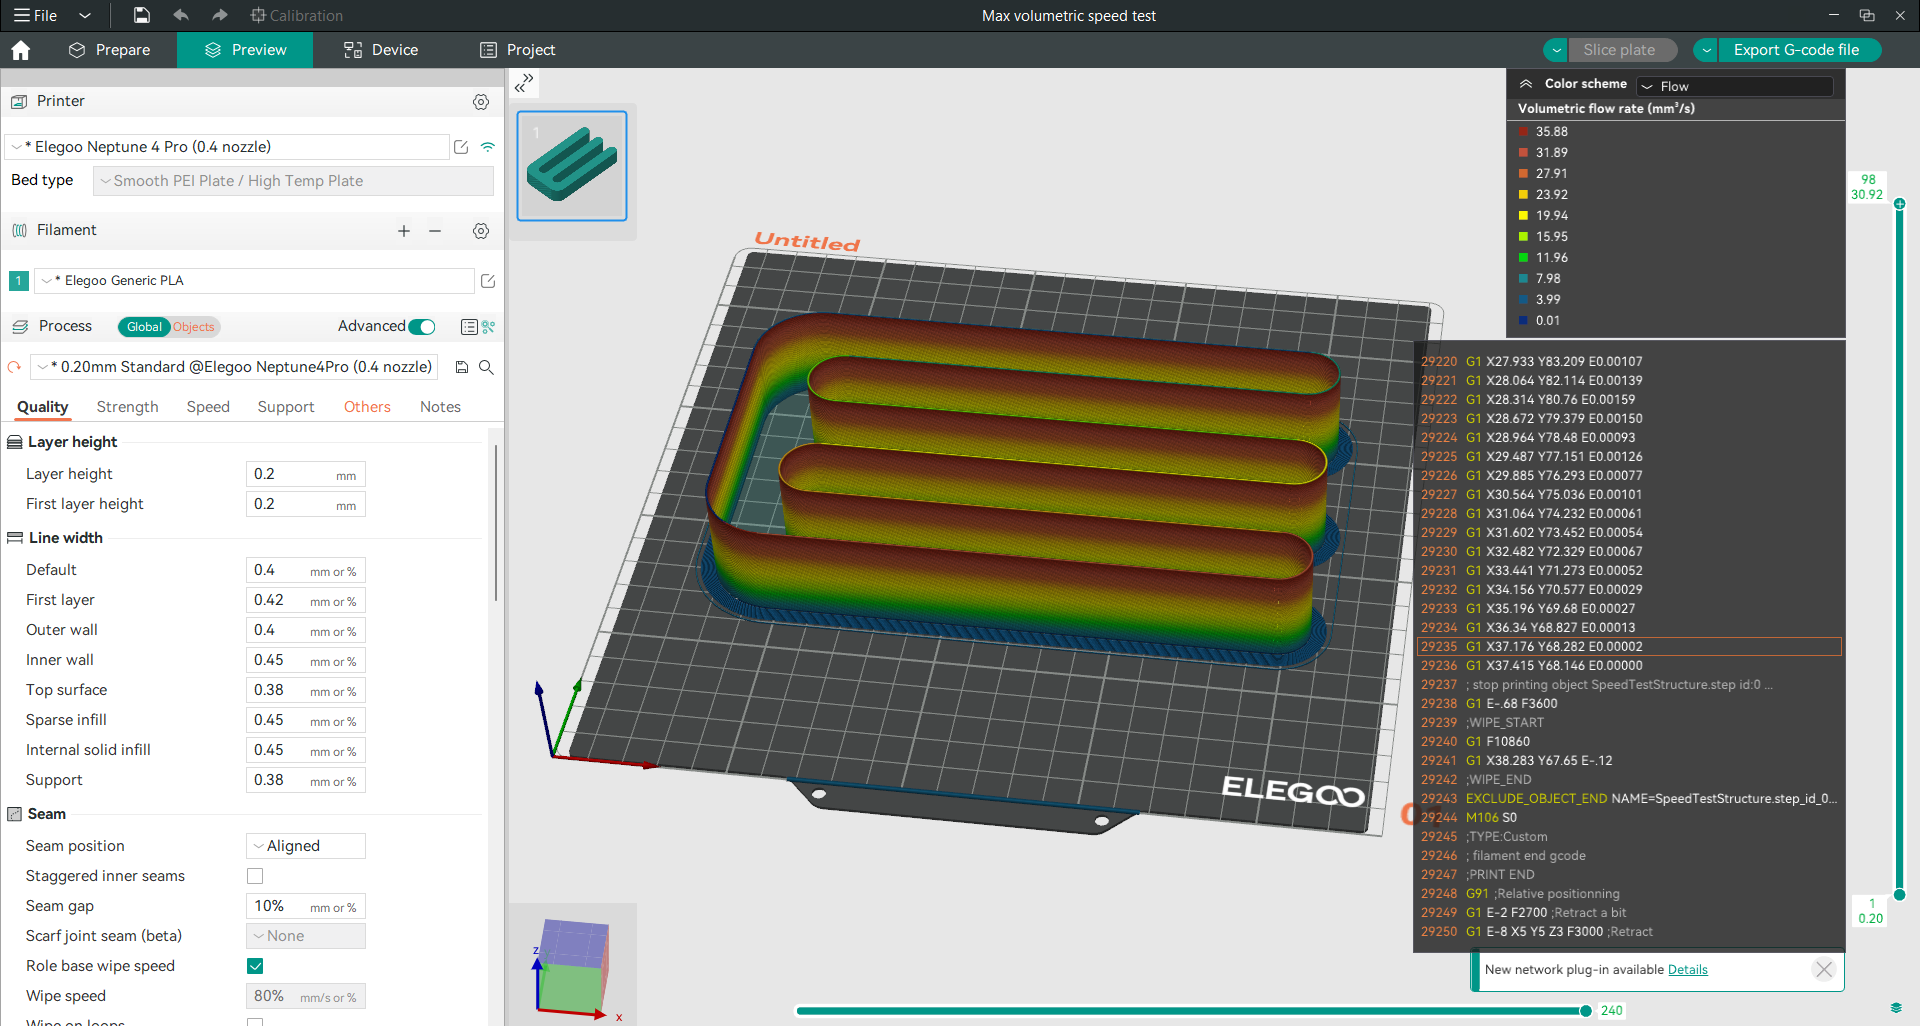The width and height of the screenshot is (1920, 1026).
Task: Select the plate 1 thumbnail
Action: (x=572, y=166)
